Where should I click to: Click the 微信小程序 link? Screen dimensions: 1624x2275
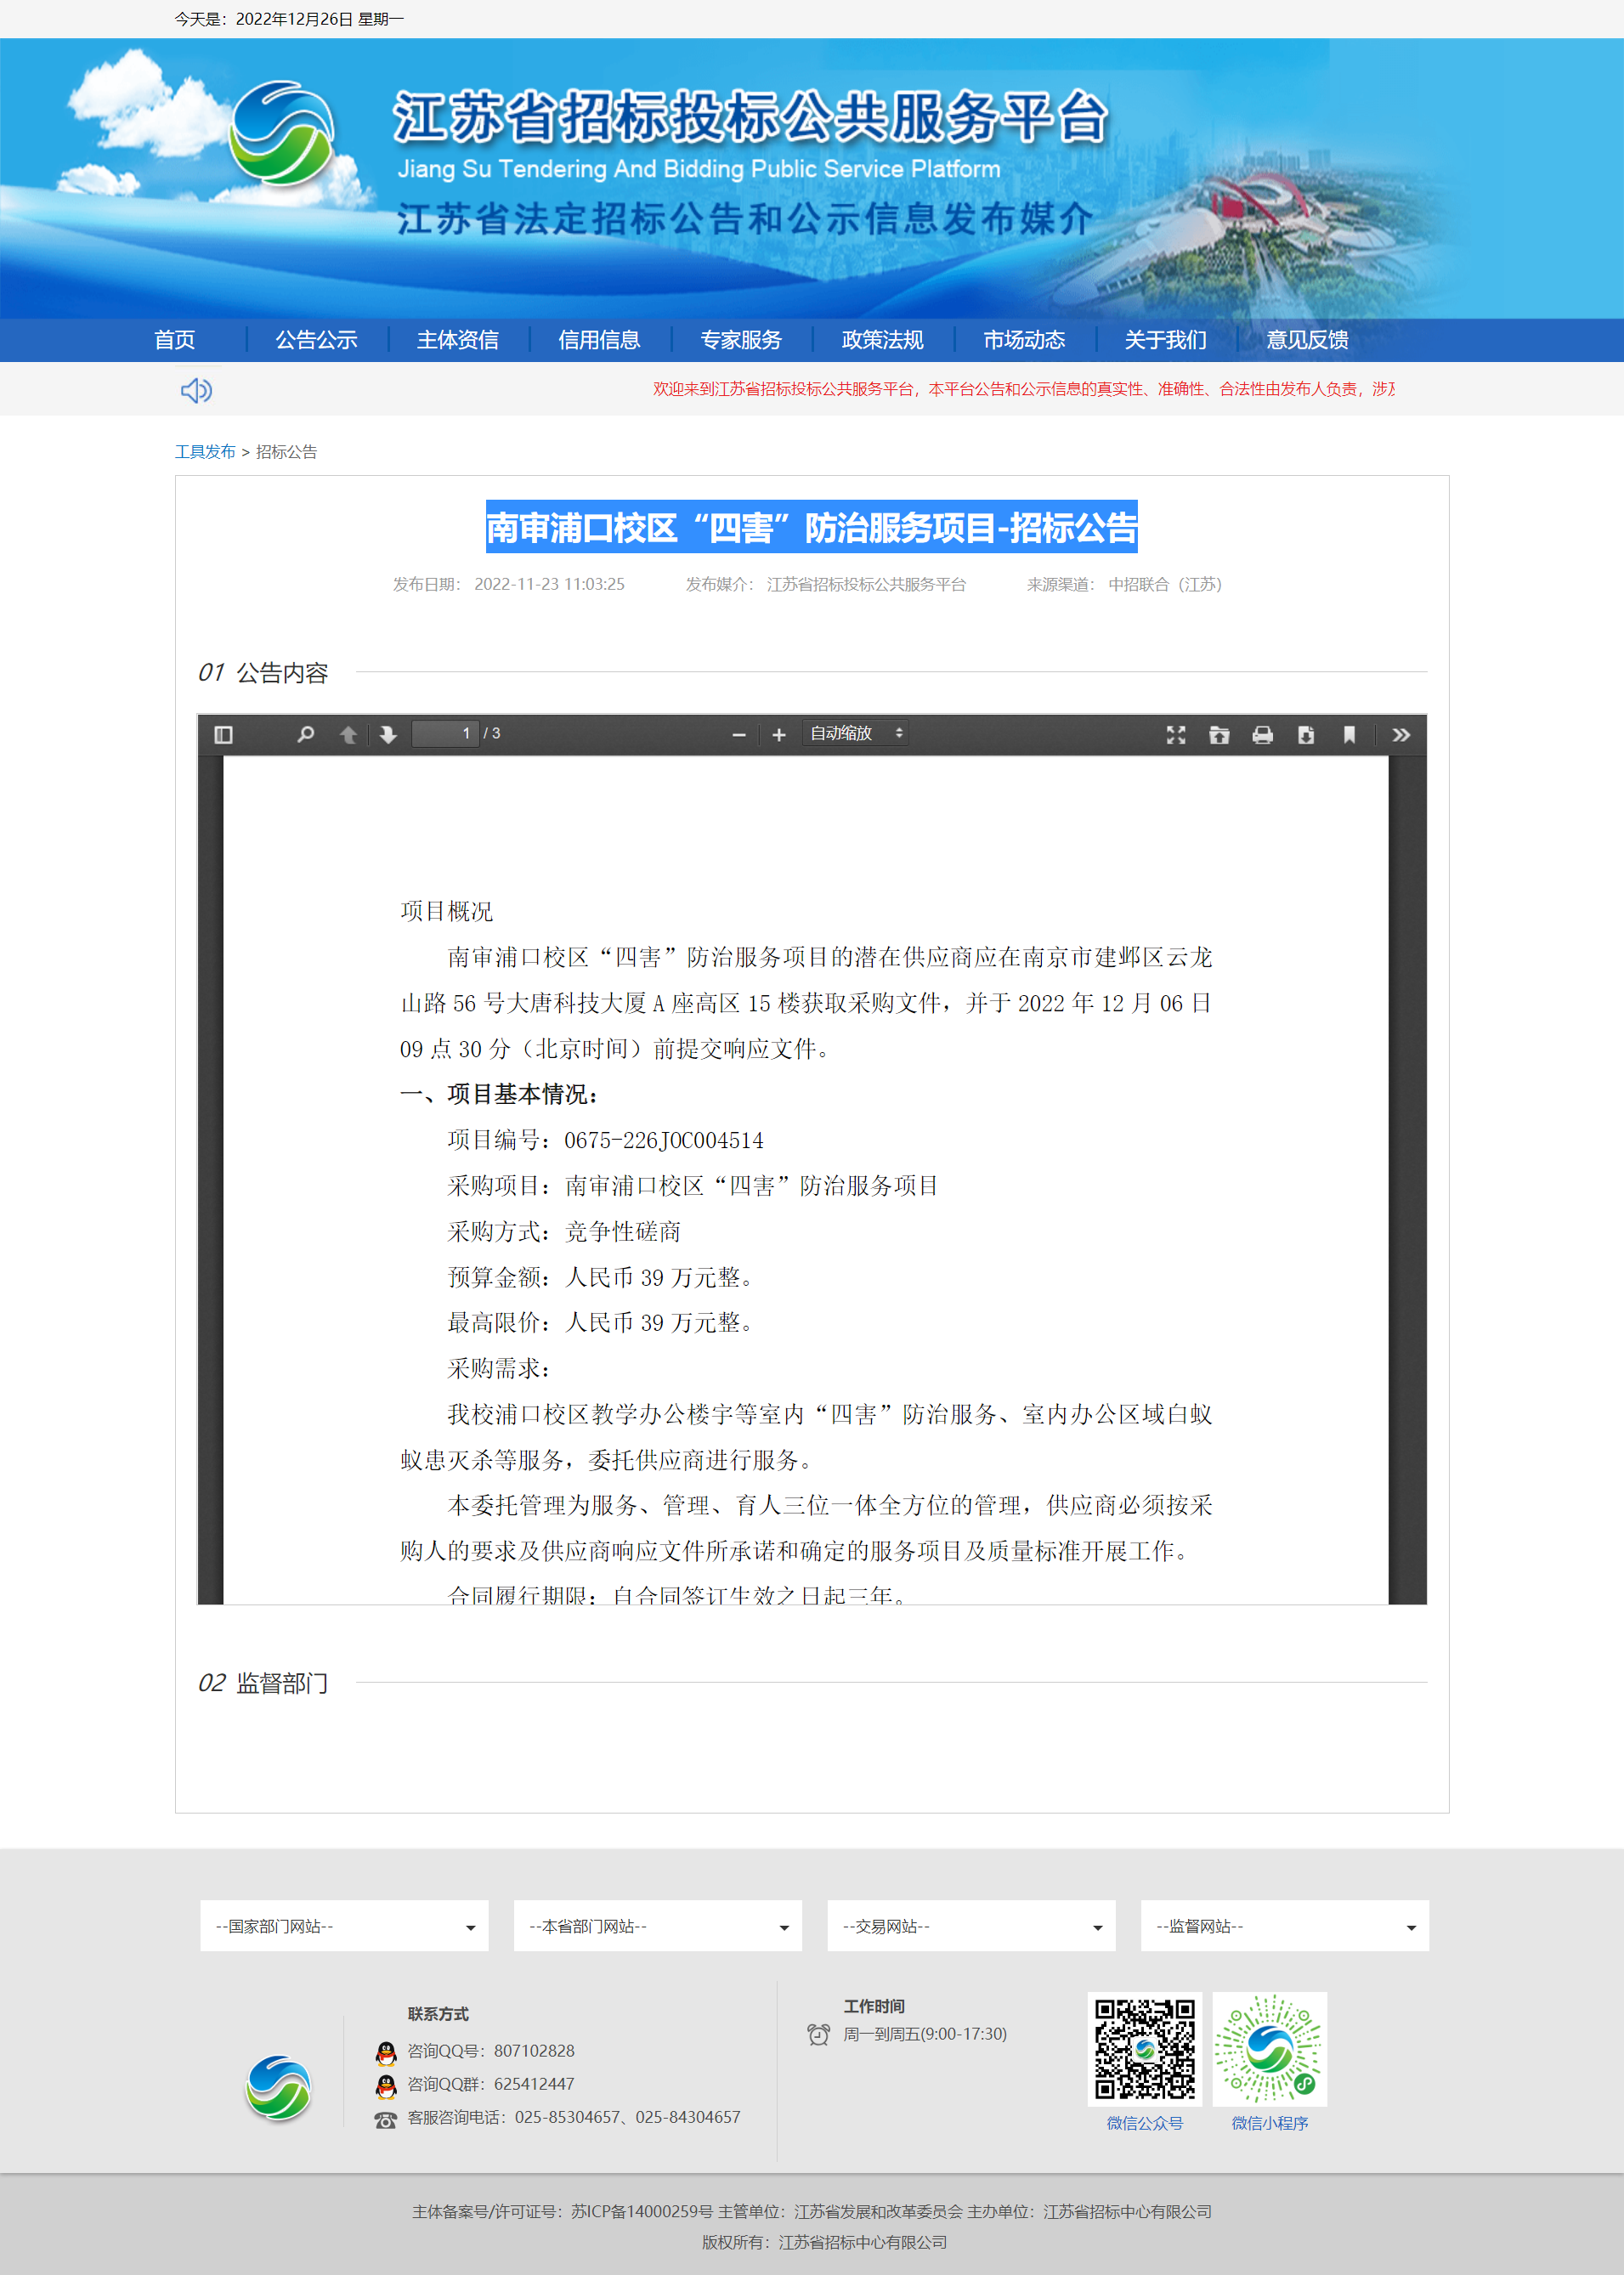(1270, 2123)
